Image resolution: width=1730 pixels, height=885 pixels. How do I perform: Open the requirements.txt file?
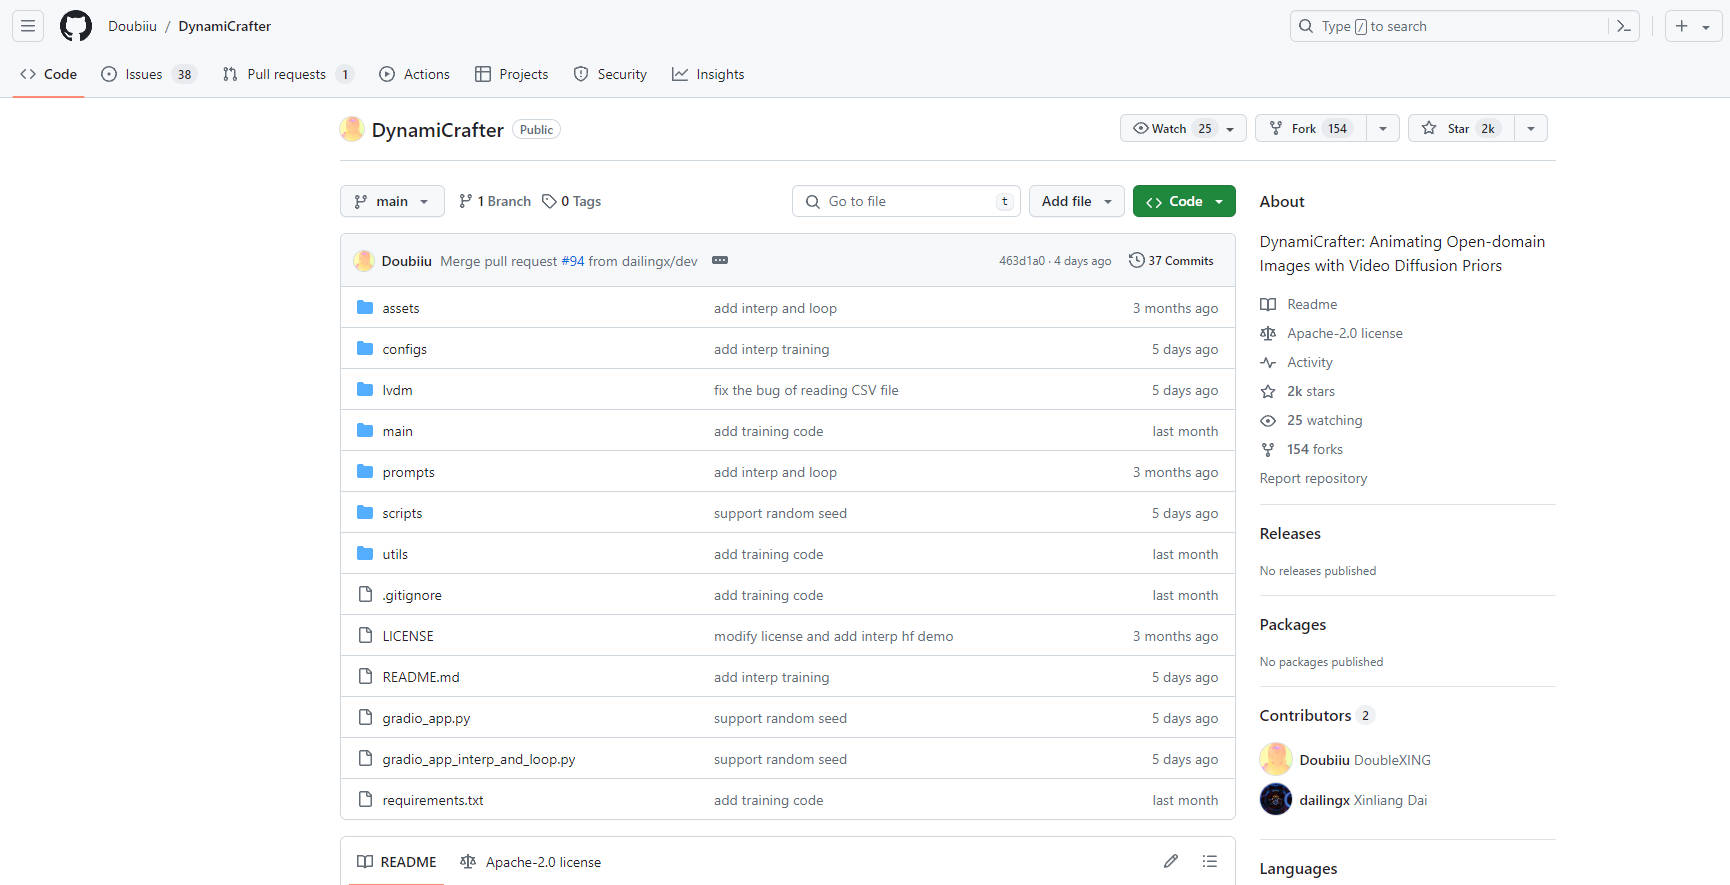[433, 800]
